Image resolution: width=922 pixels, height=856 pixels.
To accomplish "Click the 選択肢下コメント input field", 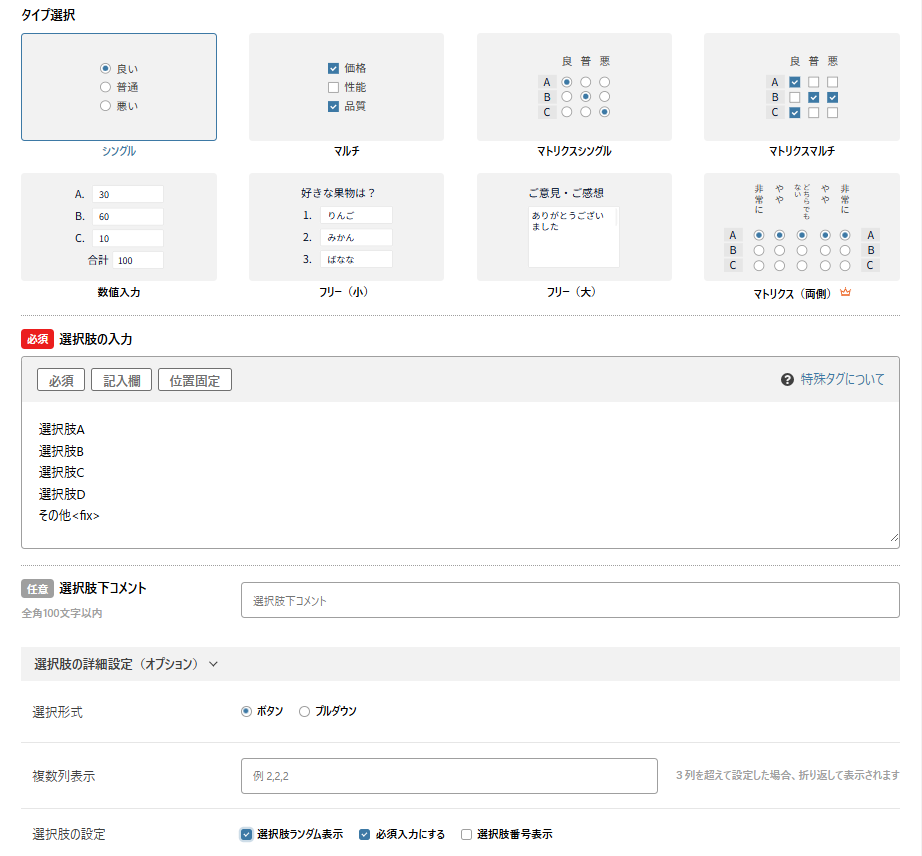I will [x=570, y=601].
